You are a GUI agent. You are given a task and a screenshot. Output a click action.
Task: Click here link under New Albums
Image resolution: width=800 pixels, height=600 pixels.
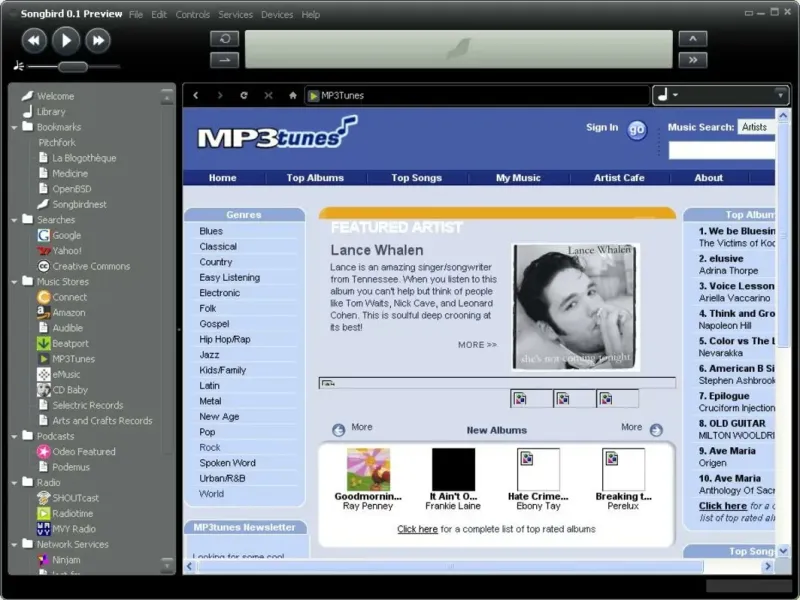pos(417,529)
